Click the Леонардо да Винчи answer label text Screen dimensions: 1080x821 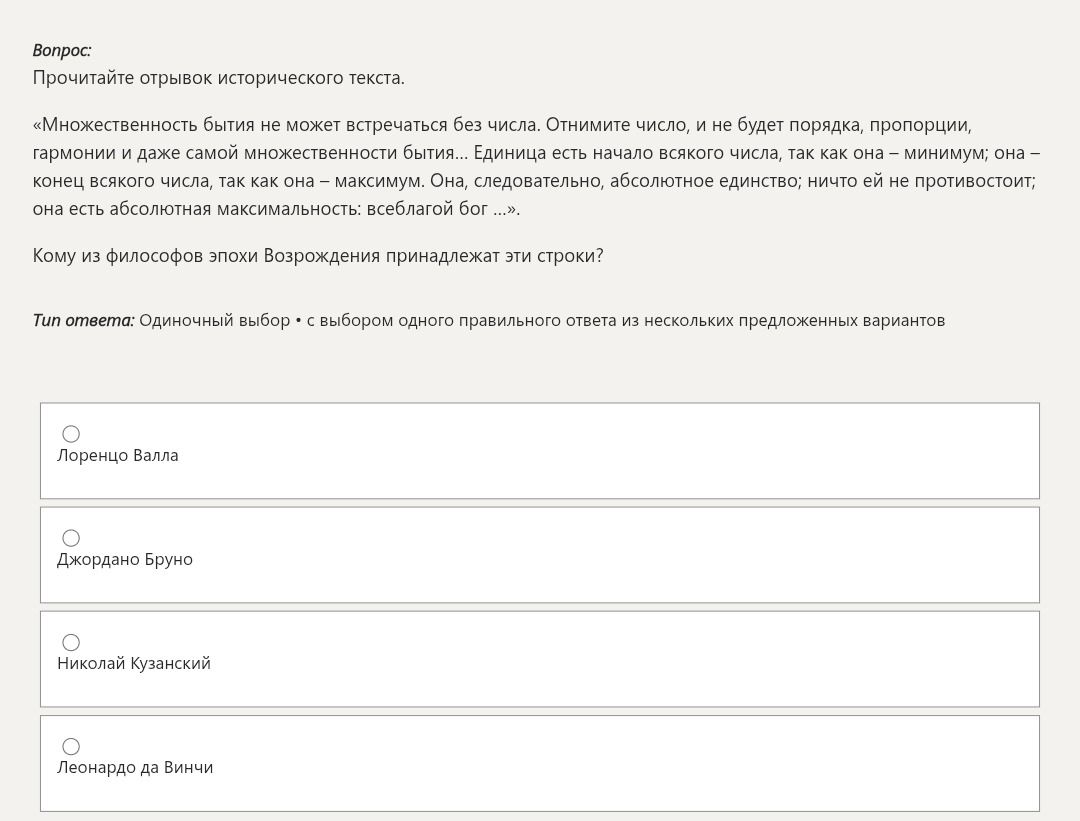pos(135,767)
